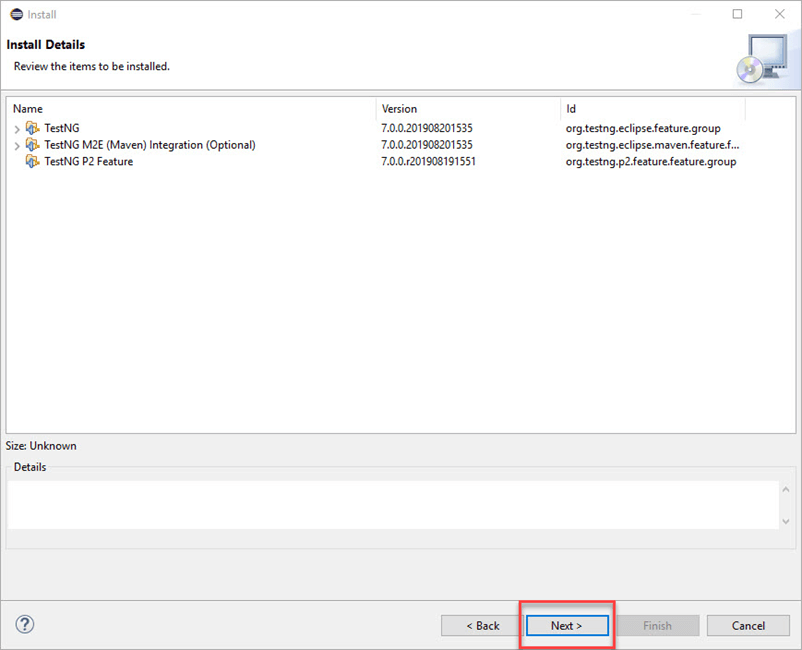
Task: Click the TestNG P2 Feature icon
Action: point(33,161)
